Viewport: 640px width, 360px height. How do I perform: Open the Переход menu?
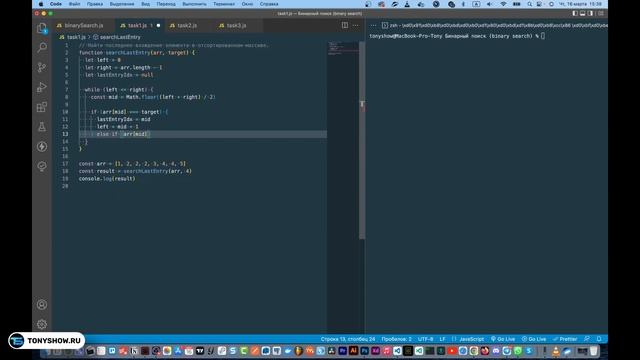coord(166,4)
